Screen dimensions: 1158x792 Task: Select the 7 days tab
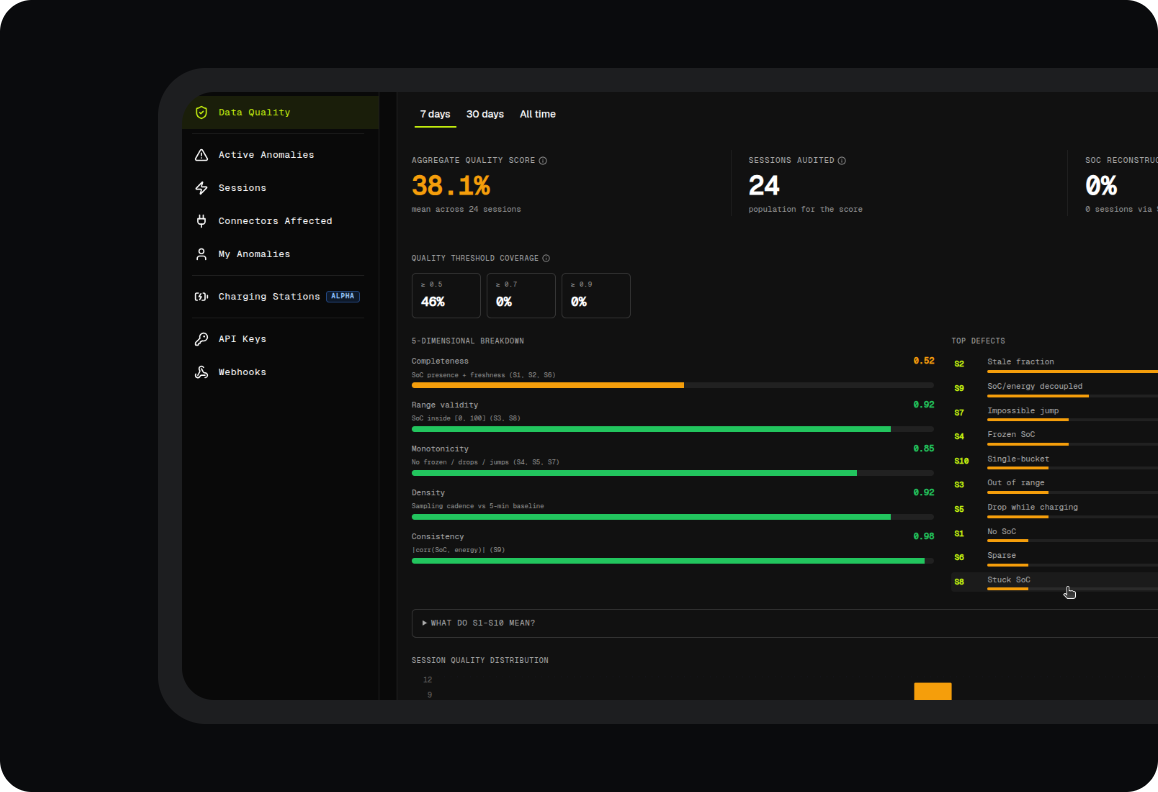click(435, 114)
